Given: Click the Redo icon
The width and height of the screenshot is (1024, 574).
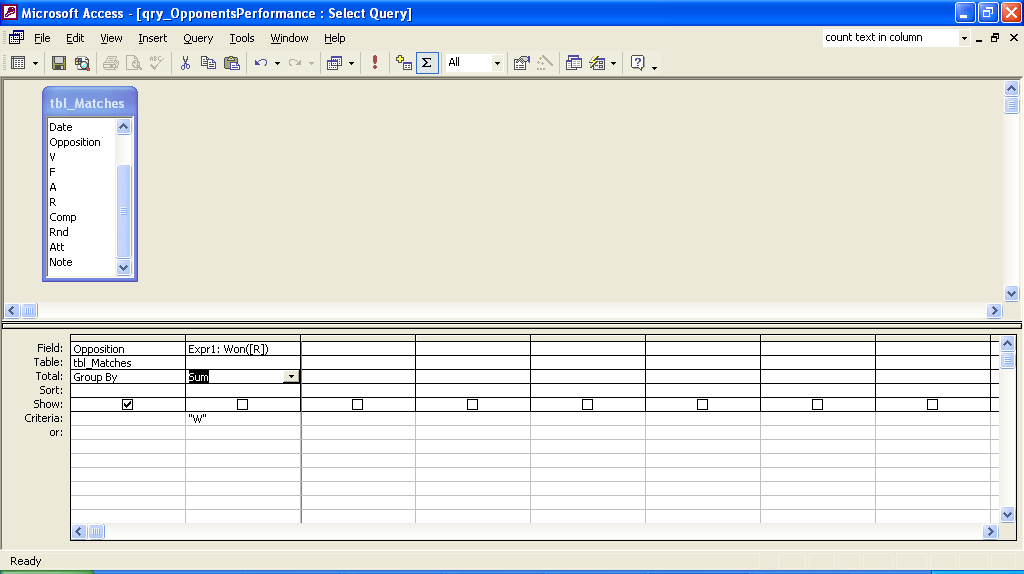Looking at the screenshot, I should pos(295,63).
